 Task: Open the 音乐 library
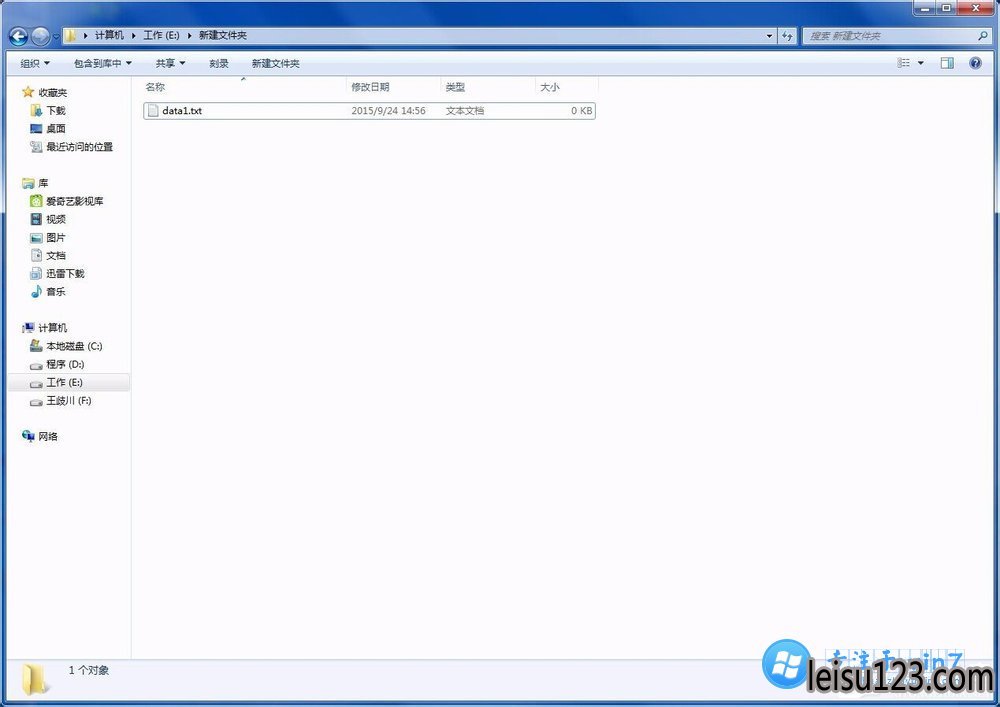[x=55, y=291]
